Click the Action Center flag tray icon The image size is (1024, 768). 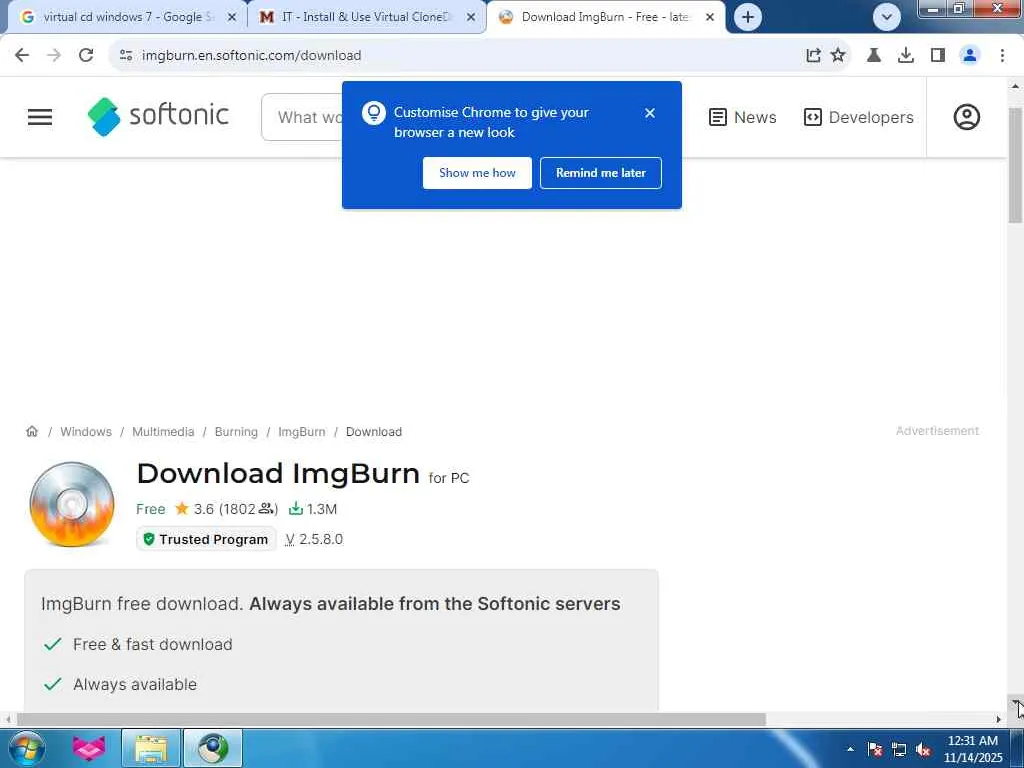coord(875,749)
